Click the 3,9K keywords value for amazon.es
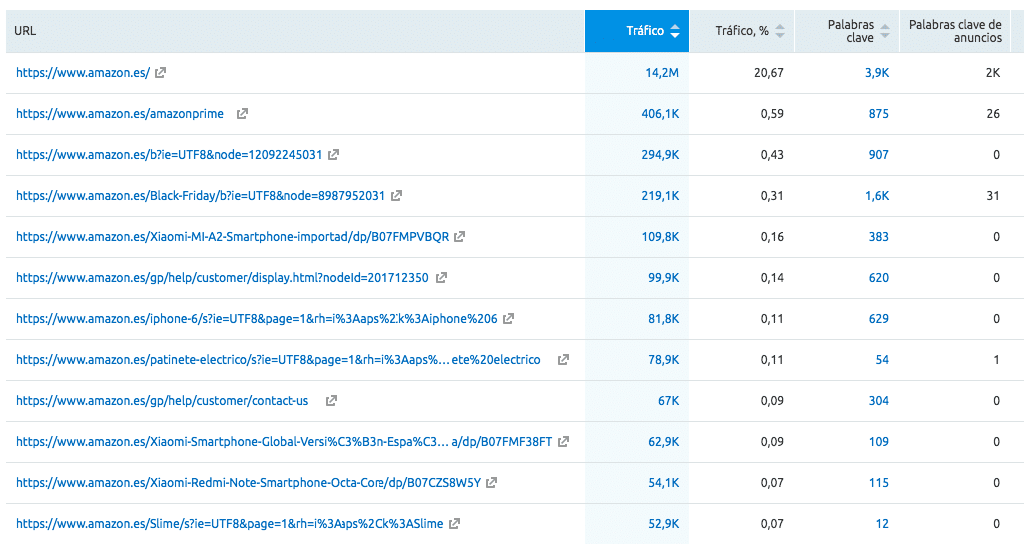This screenshot has height=544, width=1024. (x=877, y=72)
